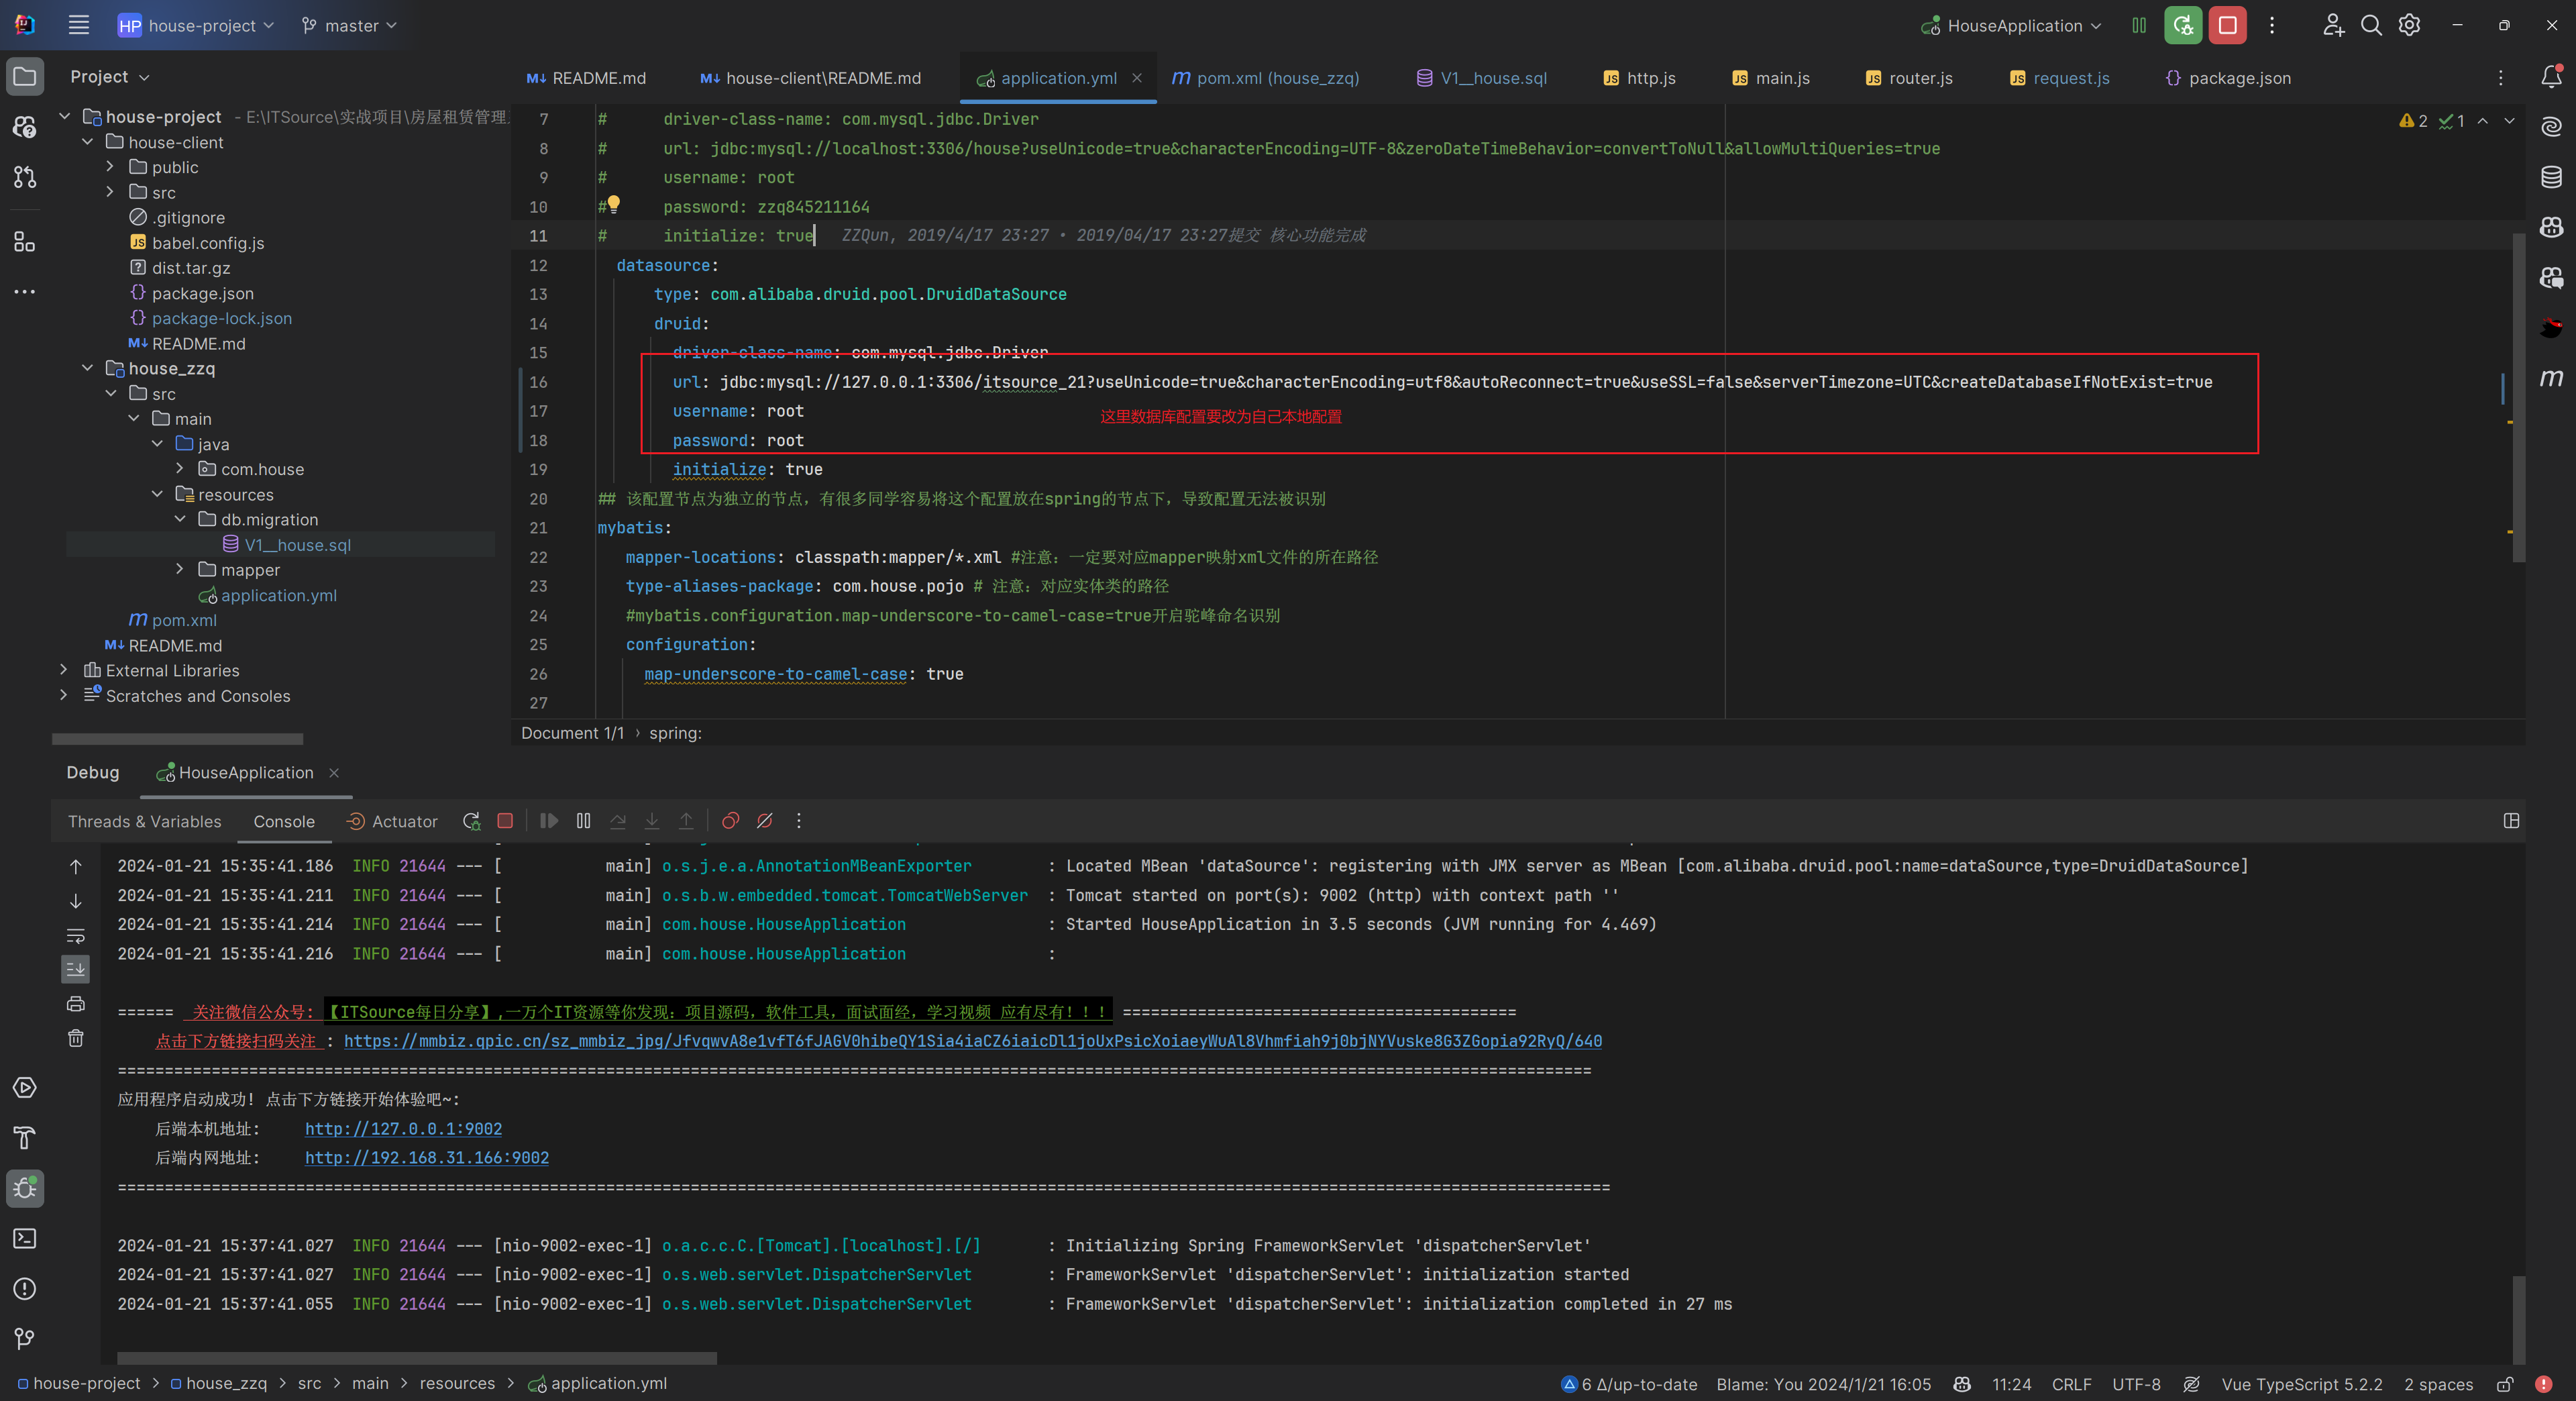Open the mmbiz.qpic.cn link in console
Viewport: 2576px width, 1401px height.
[972, 1041]
